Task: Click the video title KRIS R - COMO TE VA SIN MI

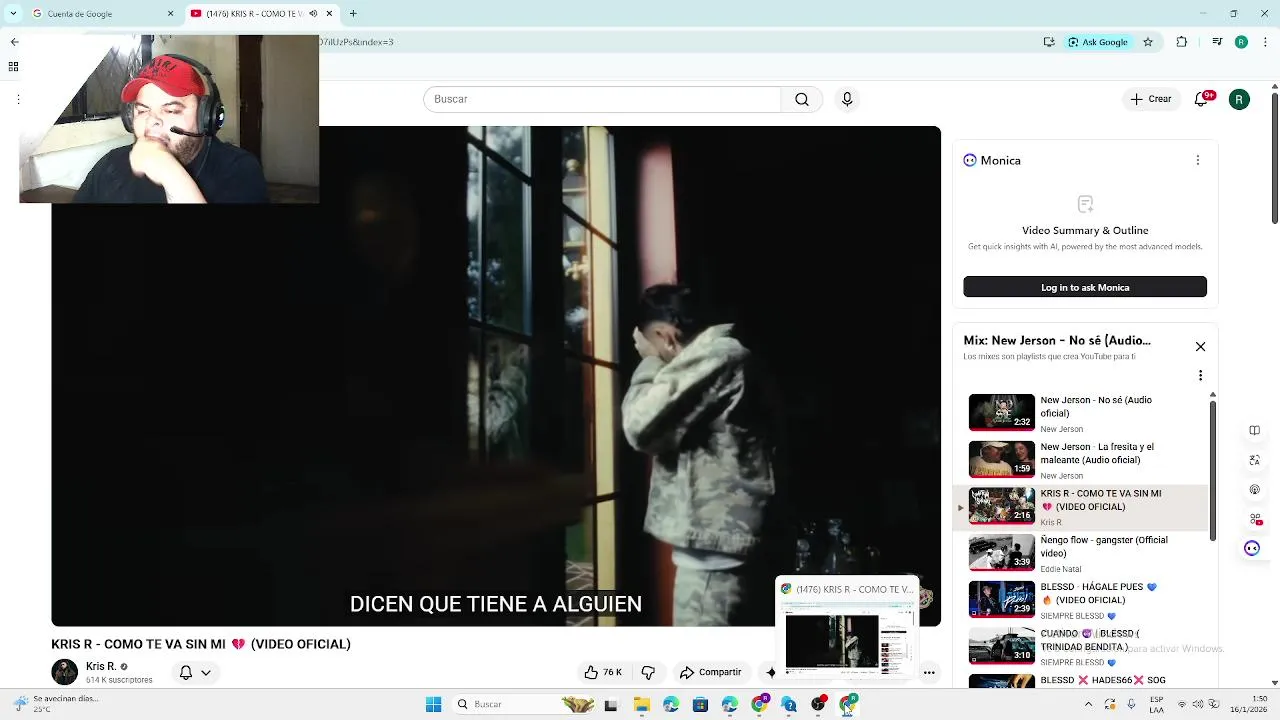Action: [x=201, y=644]
